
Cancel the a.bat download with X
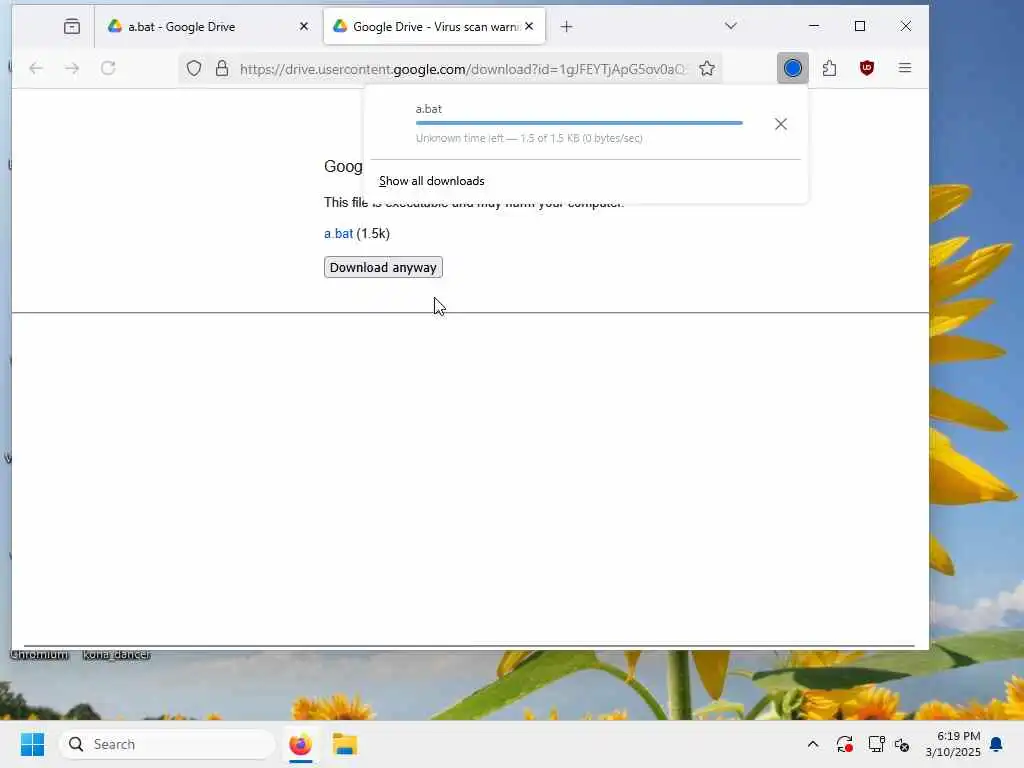pos(780,124)
